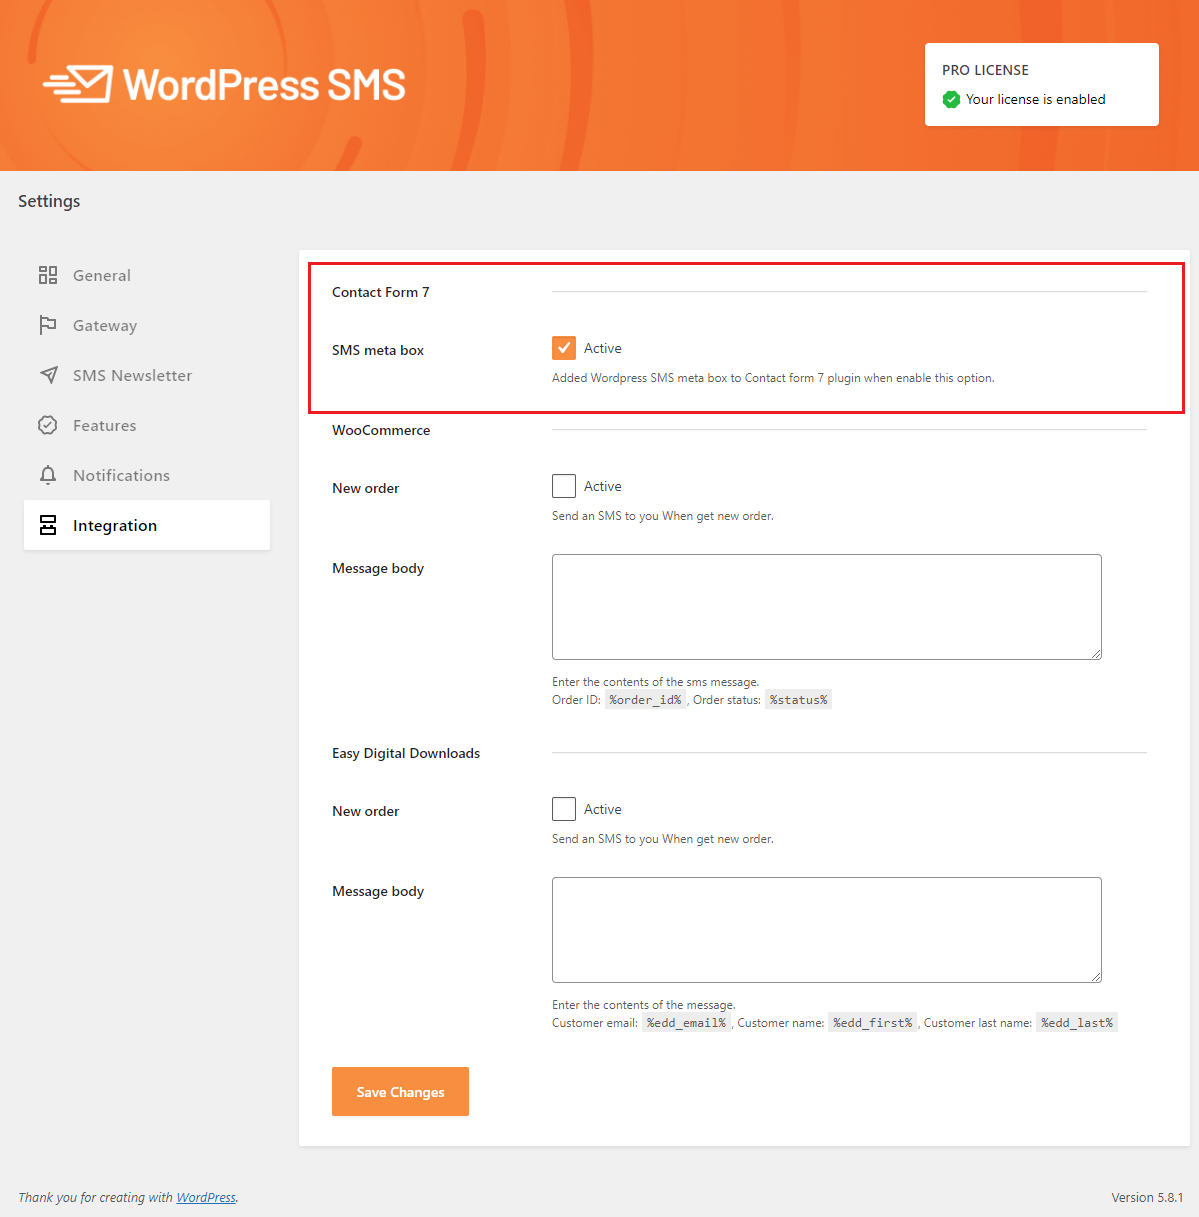Click the Notifications bell icon
This screenshot has height=1217, width=1199.
click(x=48, y=475)
